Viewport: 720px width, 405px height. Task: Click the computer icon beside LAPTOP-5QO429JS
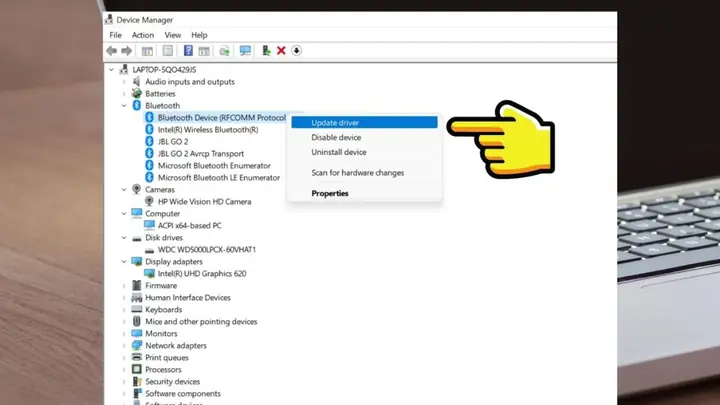coord(124,69)
